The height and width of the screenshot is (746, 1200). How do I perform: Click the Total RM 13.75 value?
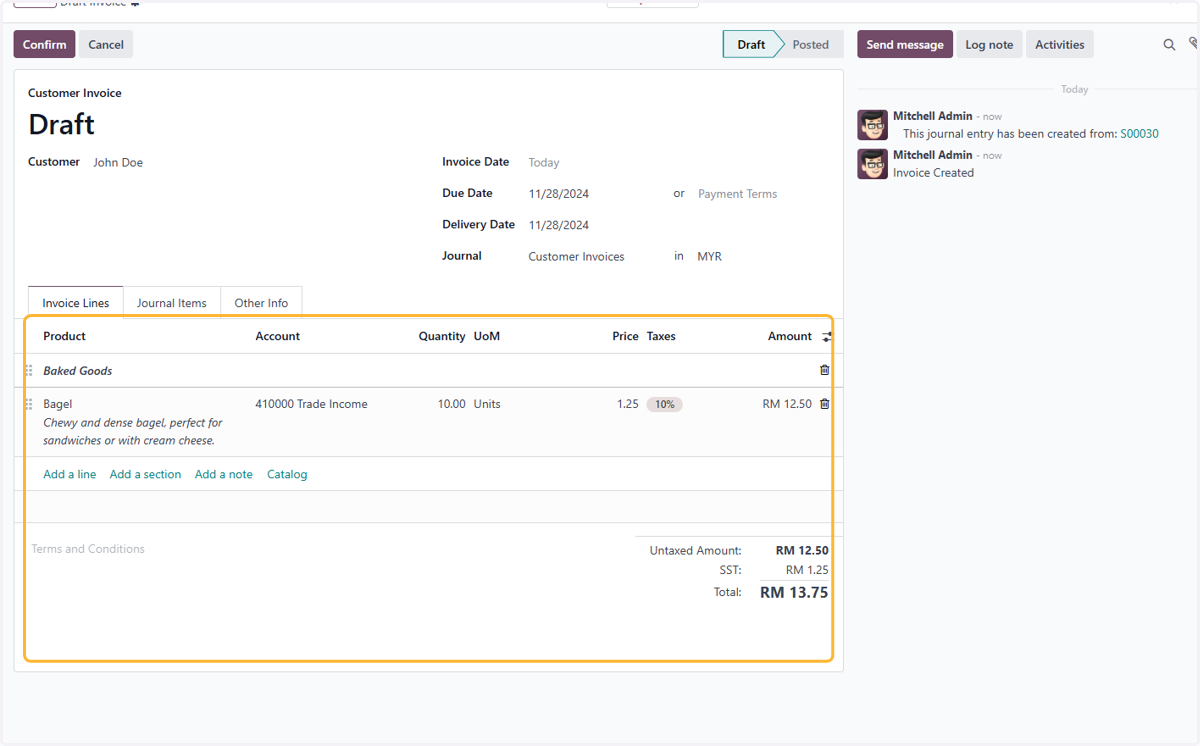coord(794,592)
